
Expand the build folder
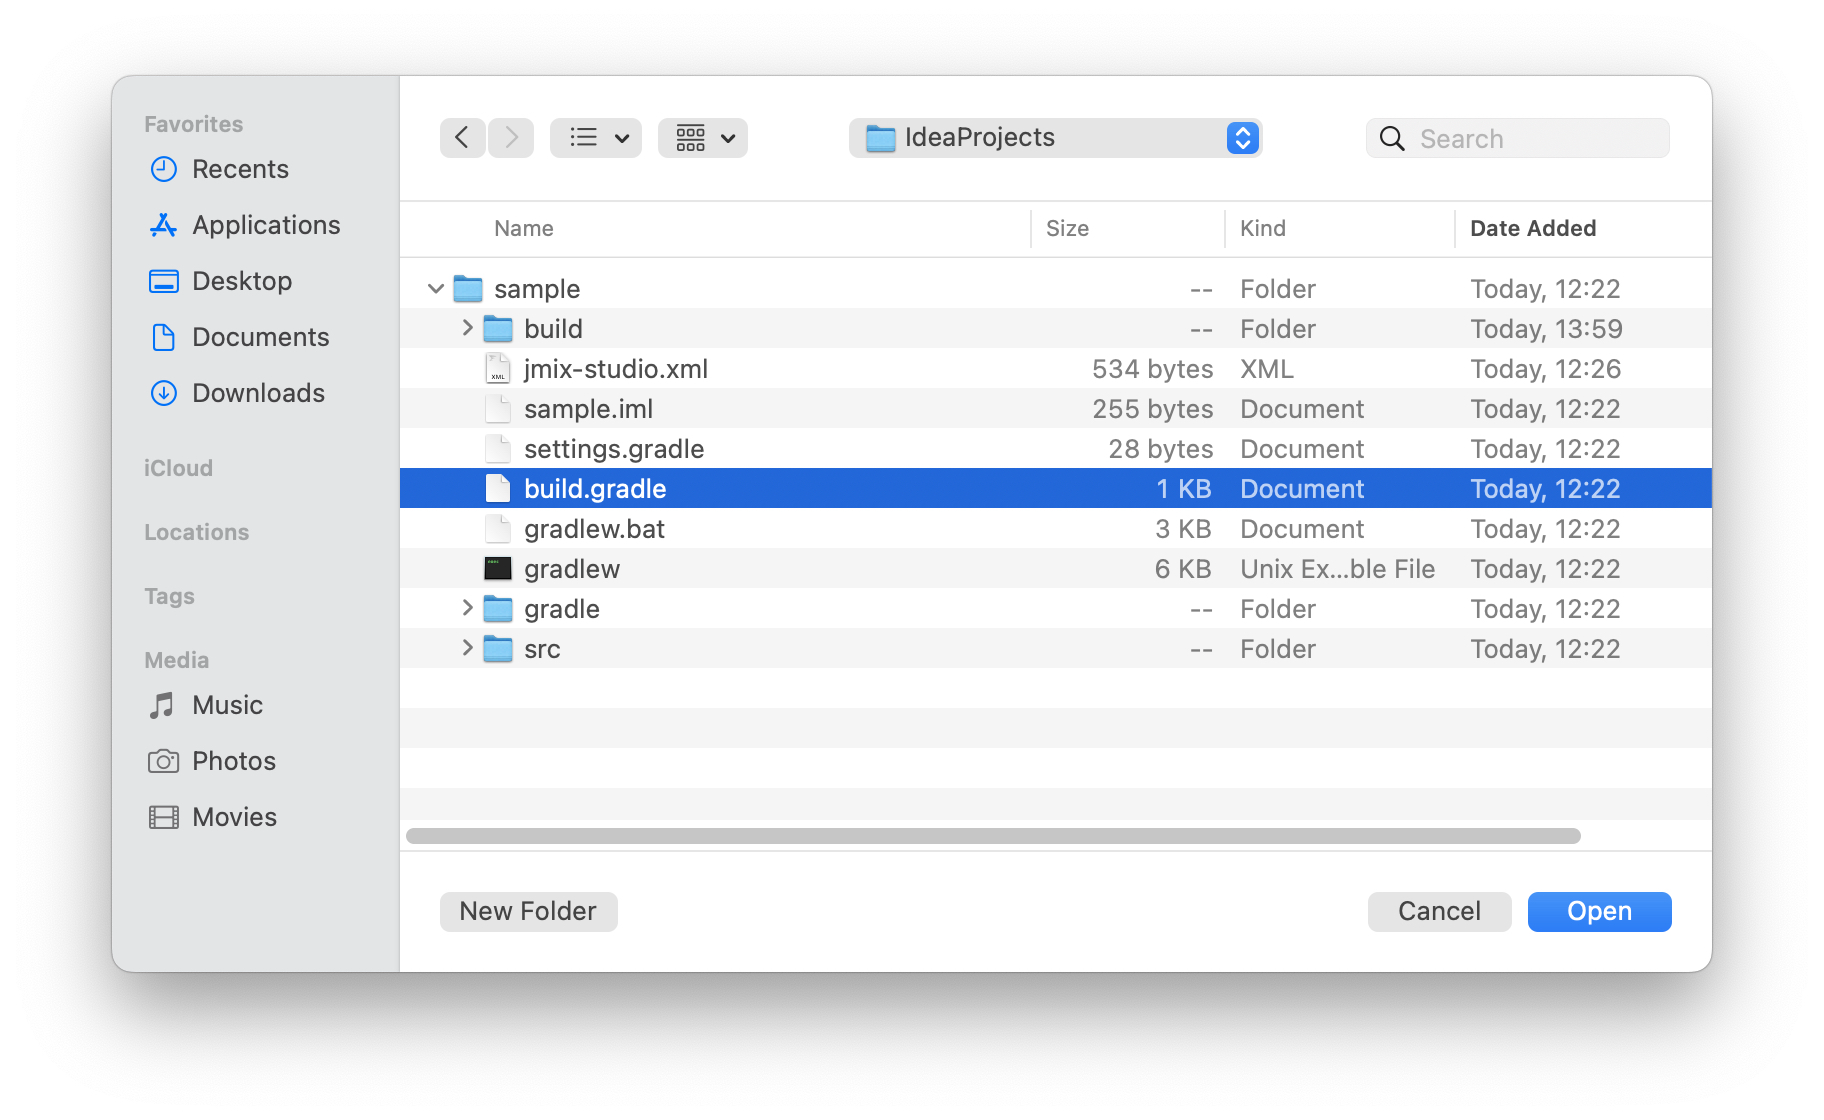(x=467, y=328)
